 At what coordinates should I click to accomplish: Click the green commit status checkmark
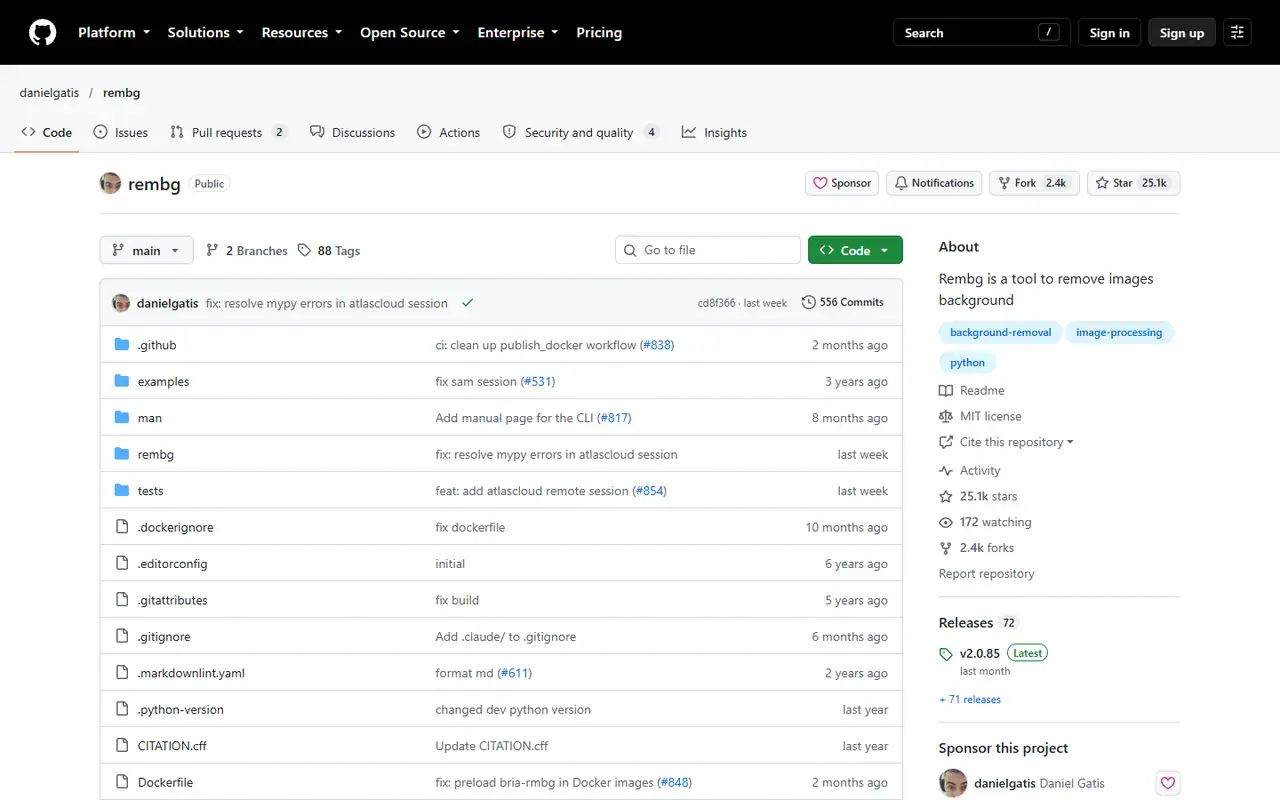(x=467, y=303)
